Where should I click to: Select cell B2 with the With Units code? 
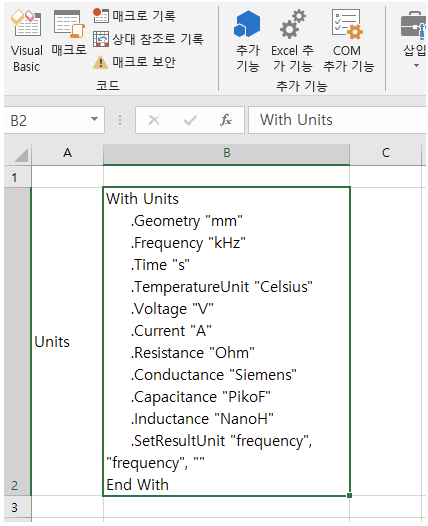click(x=226, y=341)
